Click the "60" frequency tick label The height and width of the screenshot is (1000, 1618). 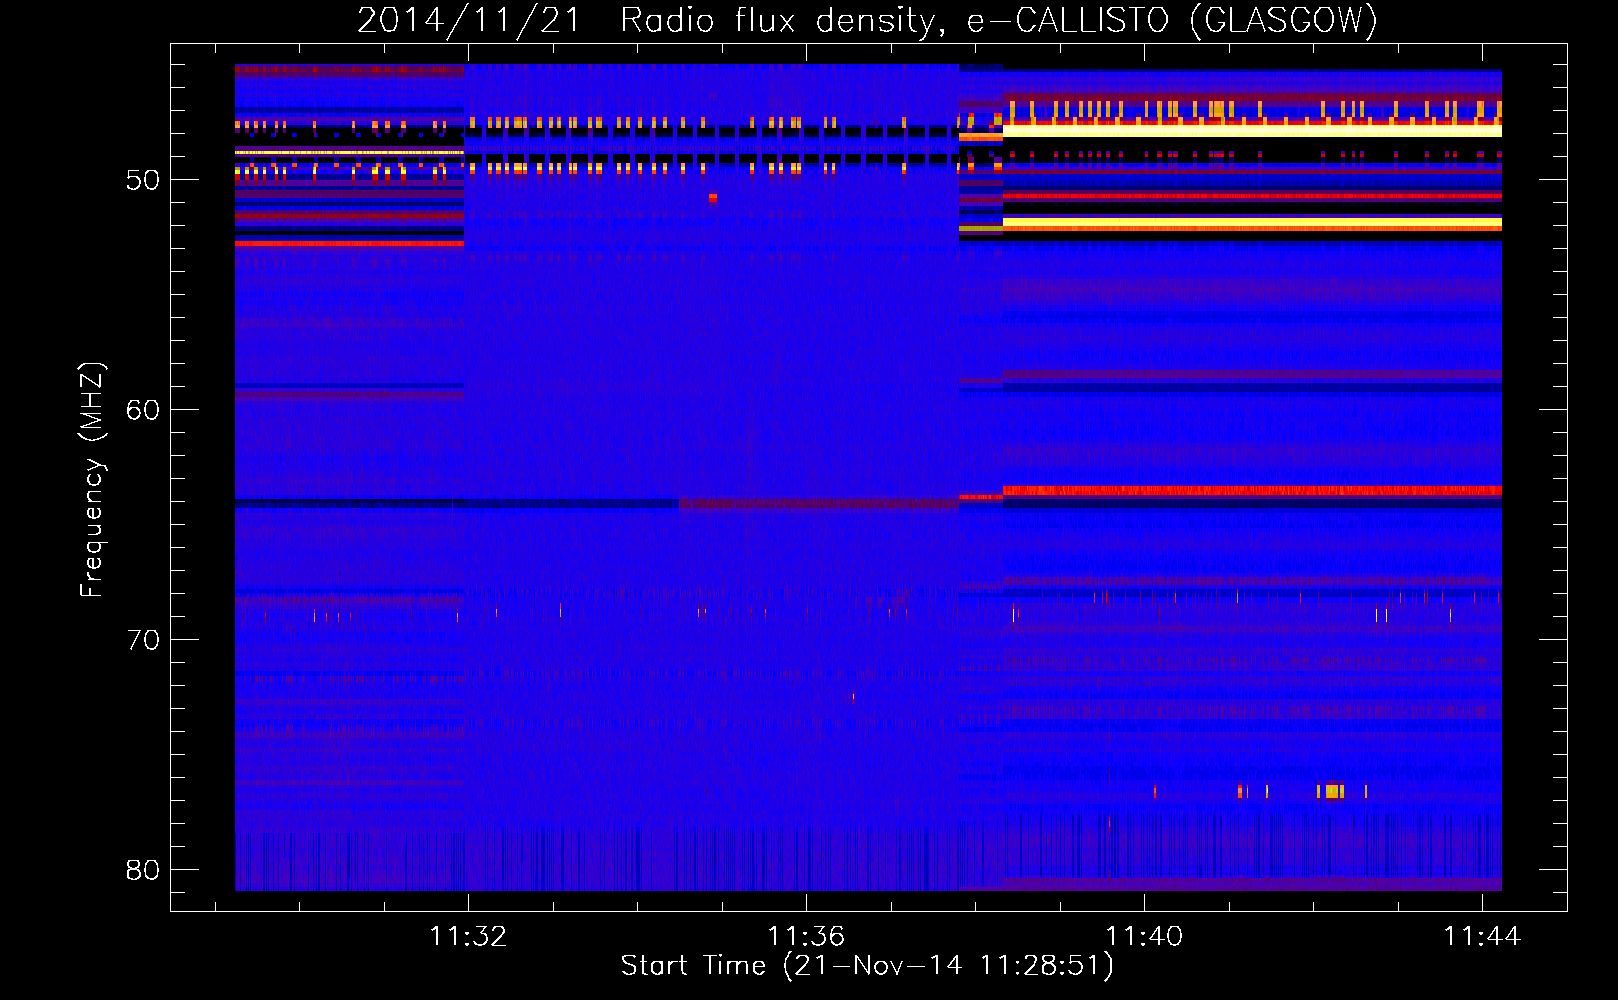click(x=143, y=410)
